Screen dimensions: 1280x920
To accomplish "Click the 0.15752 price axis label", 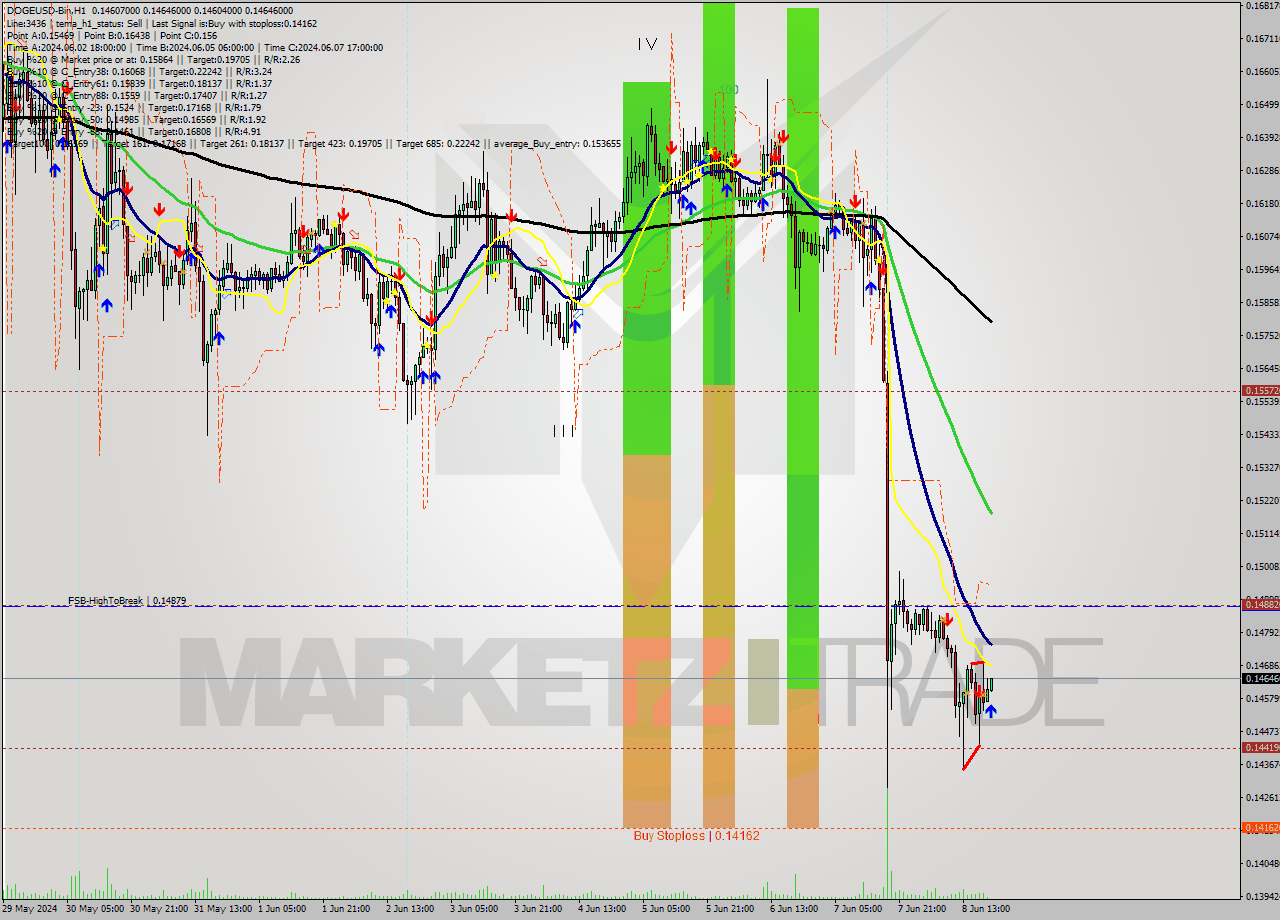I will click(1261, 336).
